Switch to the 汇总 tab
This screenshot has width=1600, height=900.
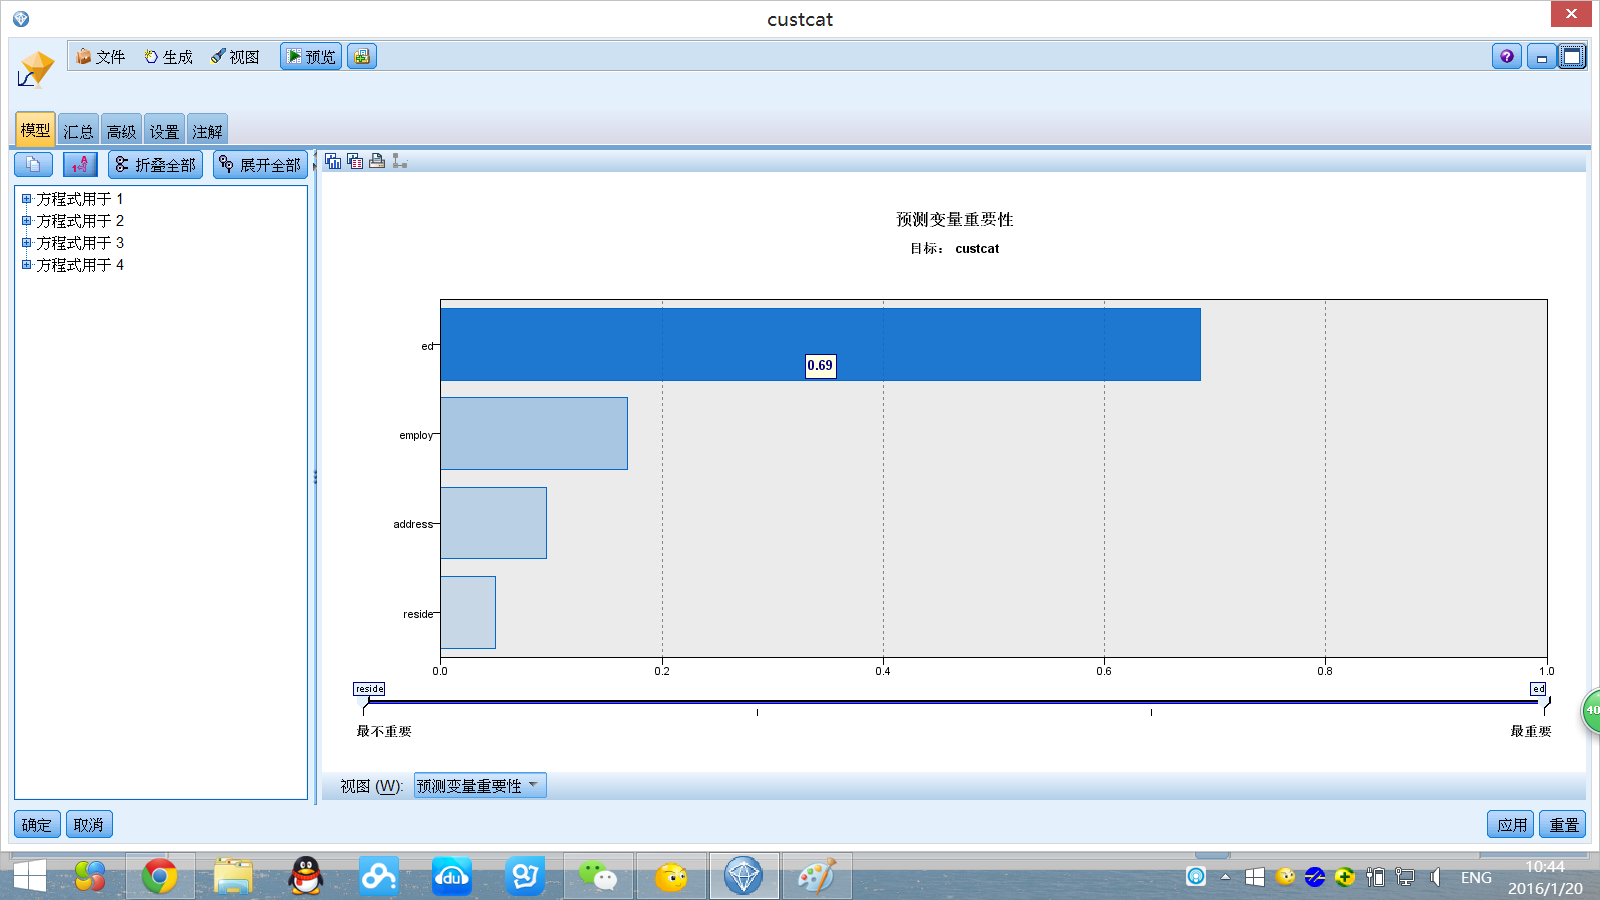[78, 131]
